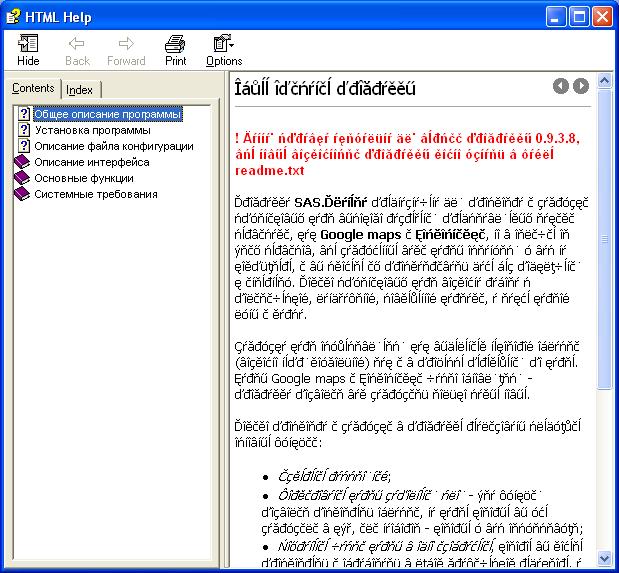Click the Forward navigation arrow
This screenshot has width=619, height=573.
pos(126,50)
